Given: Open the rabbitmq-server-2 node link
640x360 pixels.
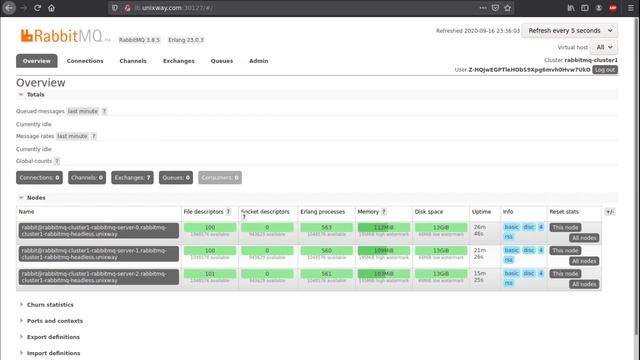Looking at the screenshot, I should pyautogui.click(x=98, y=277).
